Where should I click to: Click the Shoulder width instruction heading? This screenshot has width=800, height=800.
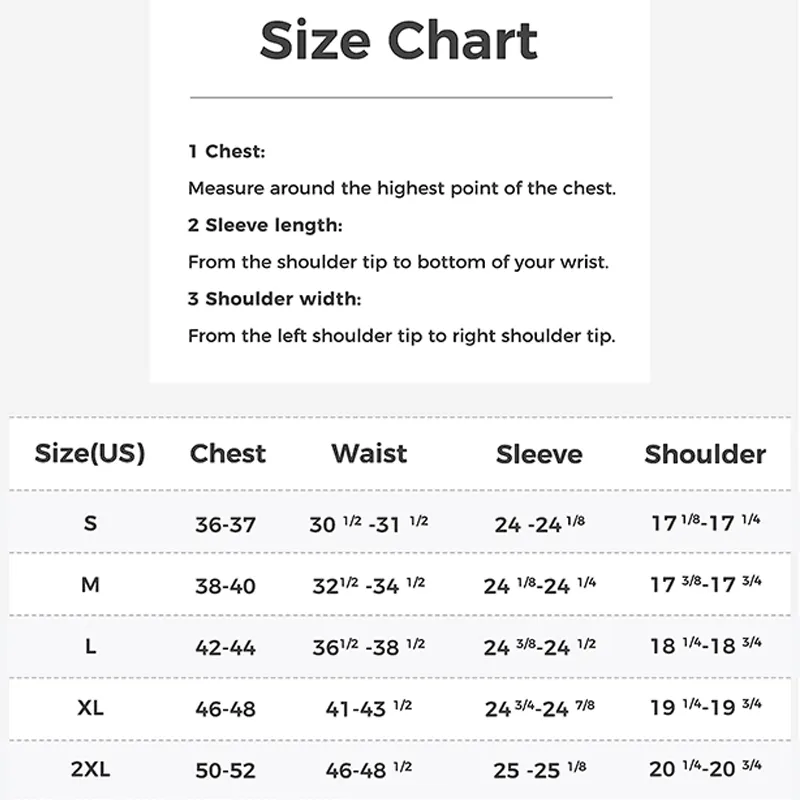click(274, 299)
